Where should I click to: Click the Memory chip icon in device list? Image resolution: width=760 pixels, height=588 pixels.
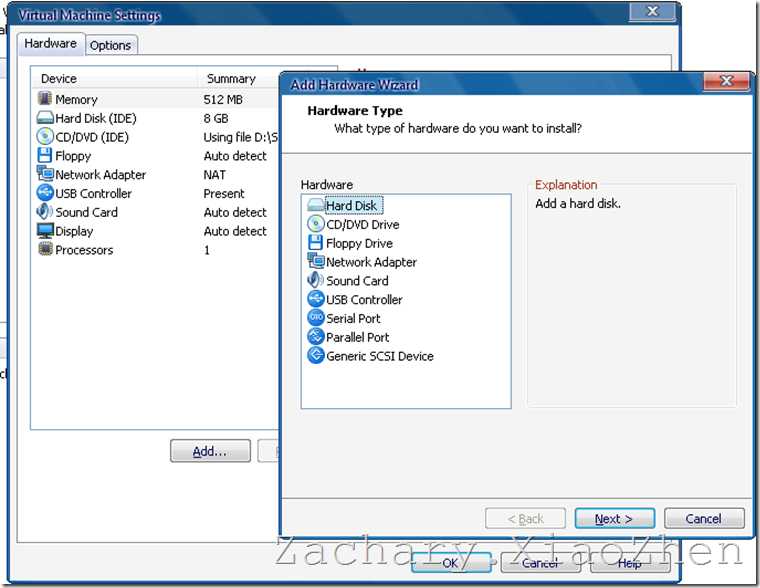click(x=45, y=98)
